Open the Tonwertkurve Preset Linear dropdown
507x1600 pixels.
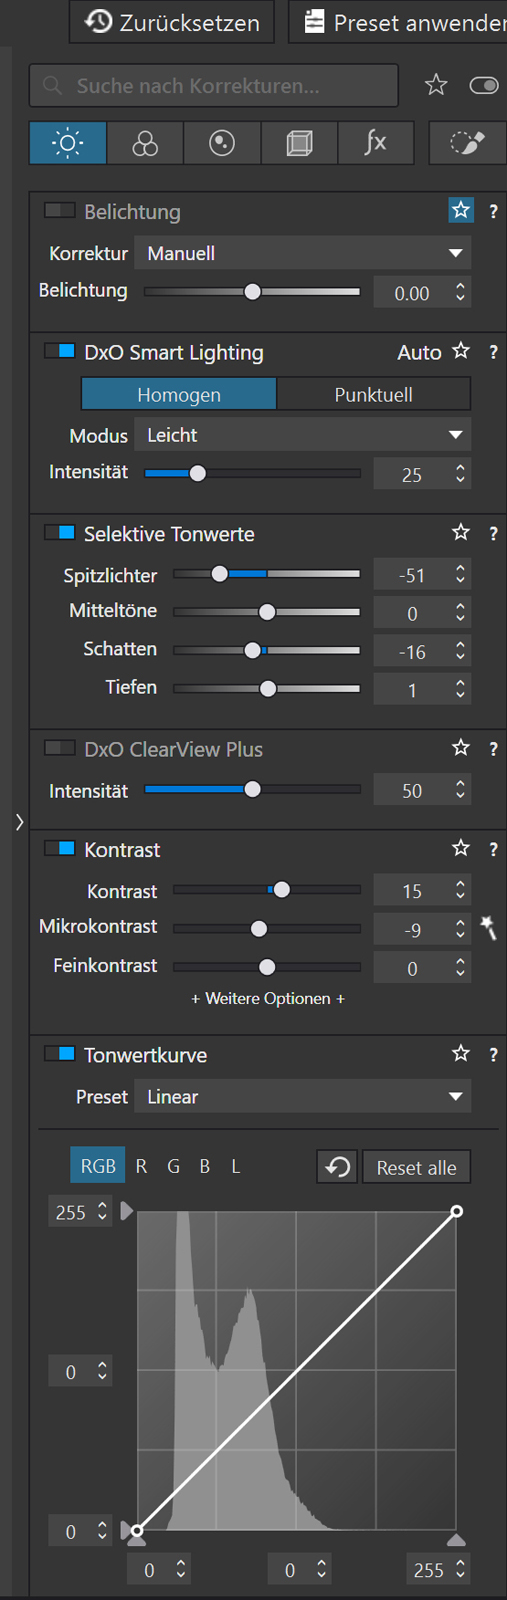(304, 1097)
